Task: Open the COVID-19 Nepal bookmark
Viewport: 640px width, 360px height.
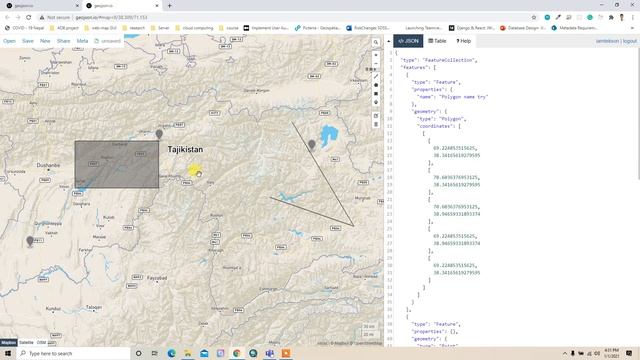Action: click(x=24, y=28)
